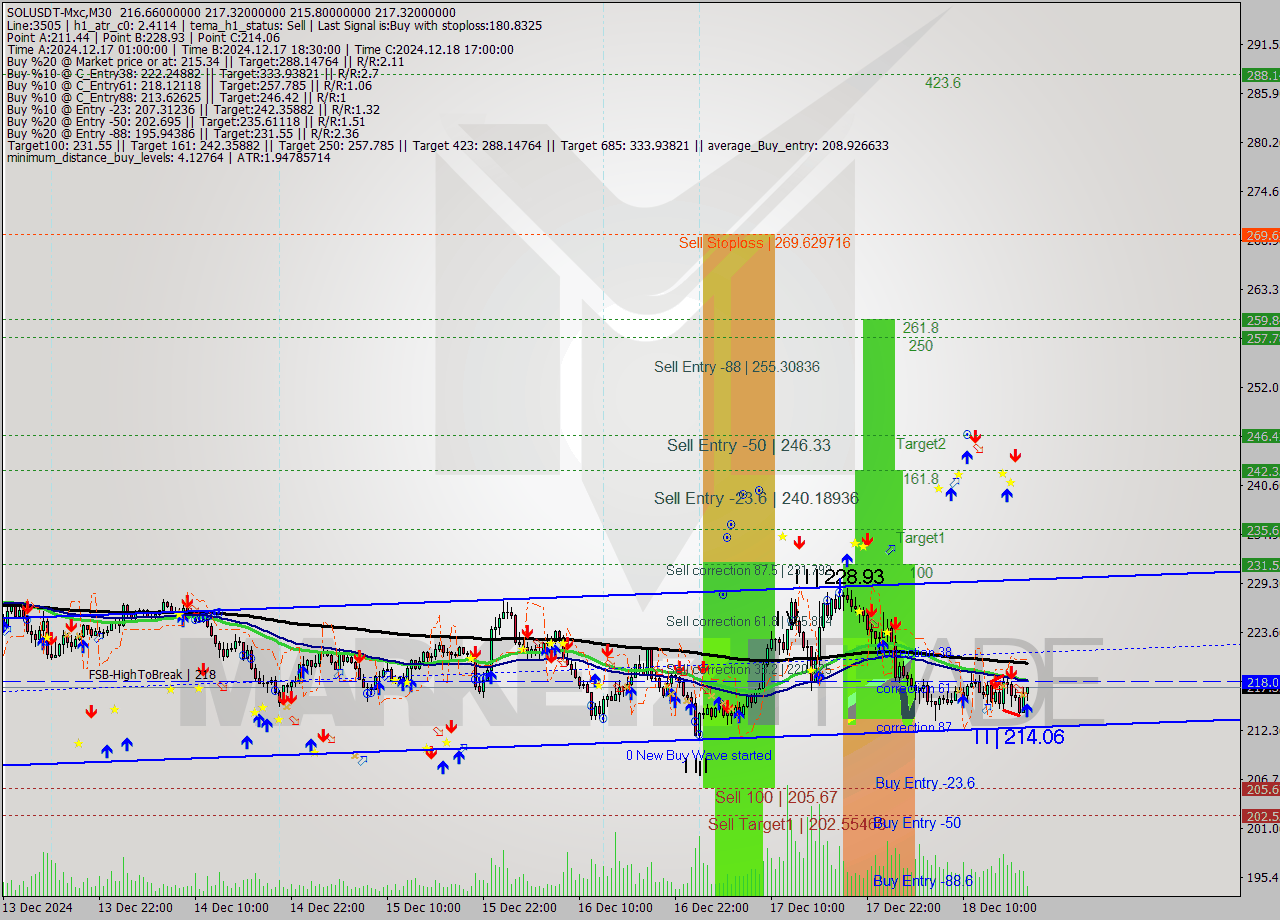Click the 214.06 low point label
This screenshot has width=1280, height=920.
tap(1018, 737)
